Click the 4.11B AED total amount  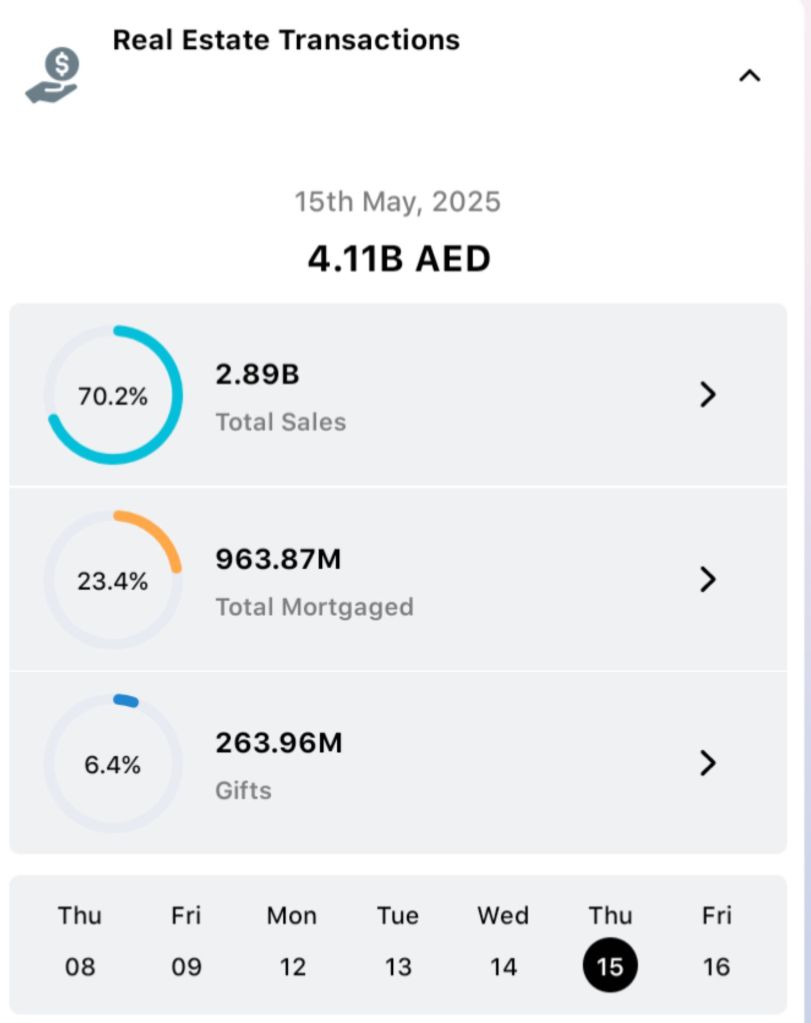(399, 259)
